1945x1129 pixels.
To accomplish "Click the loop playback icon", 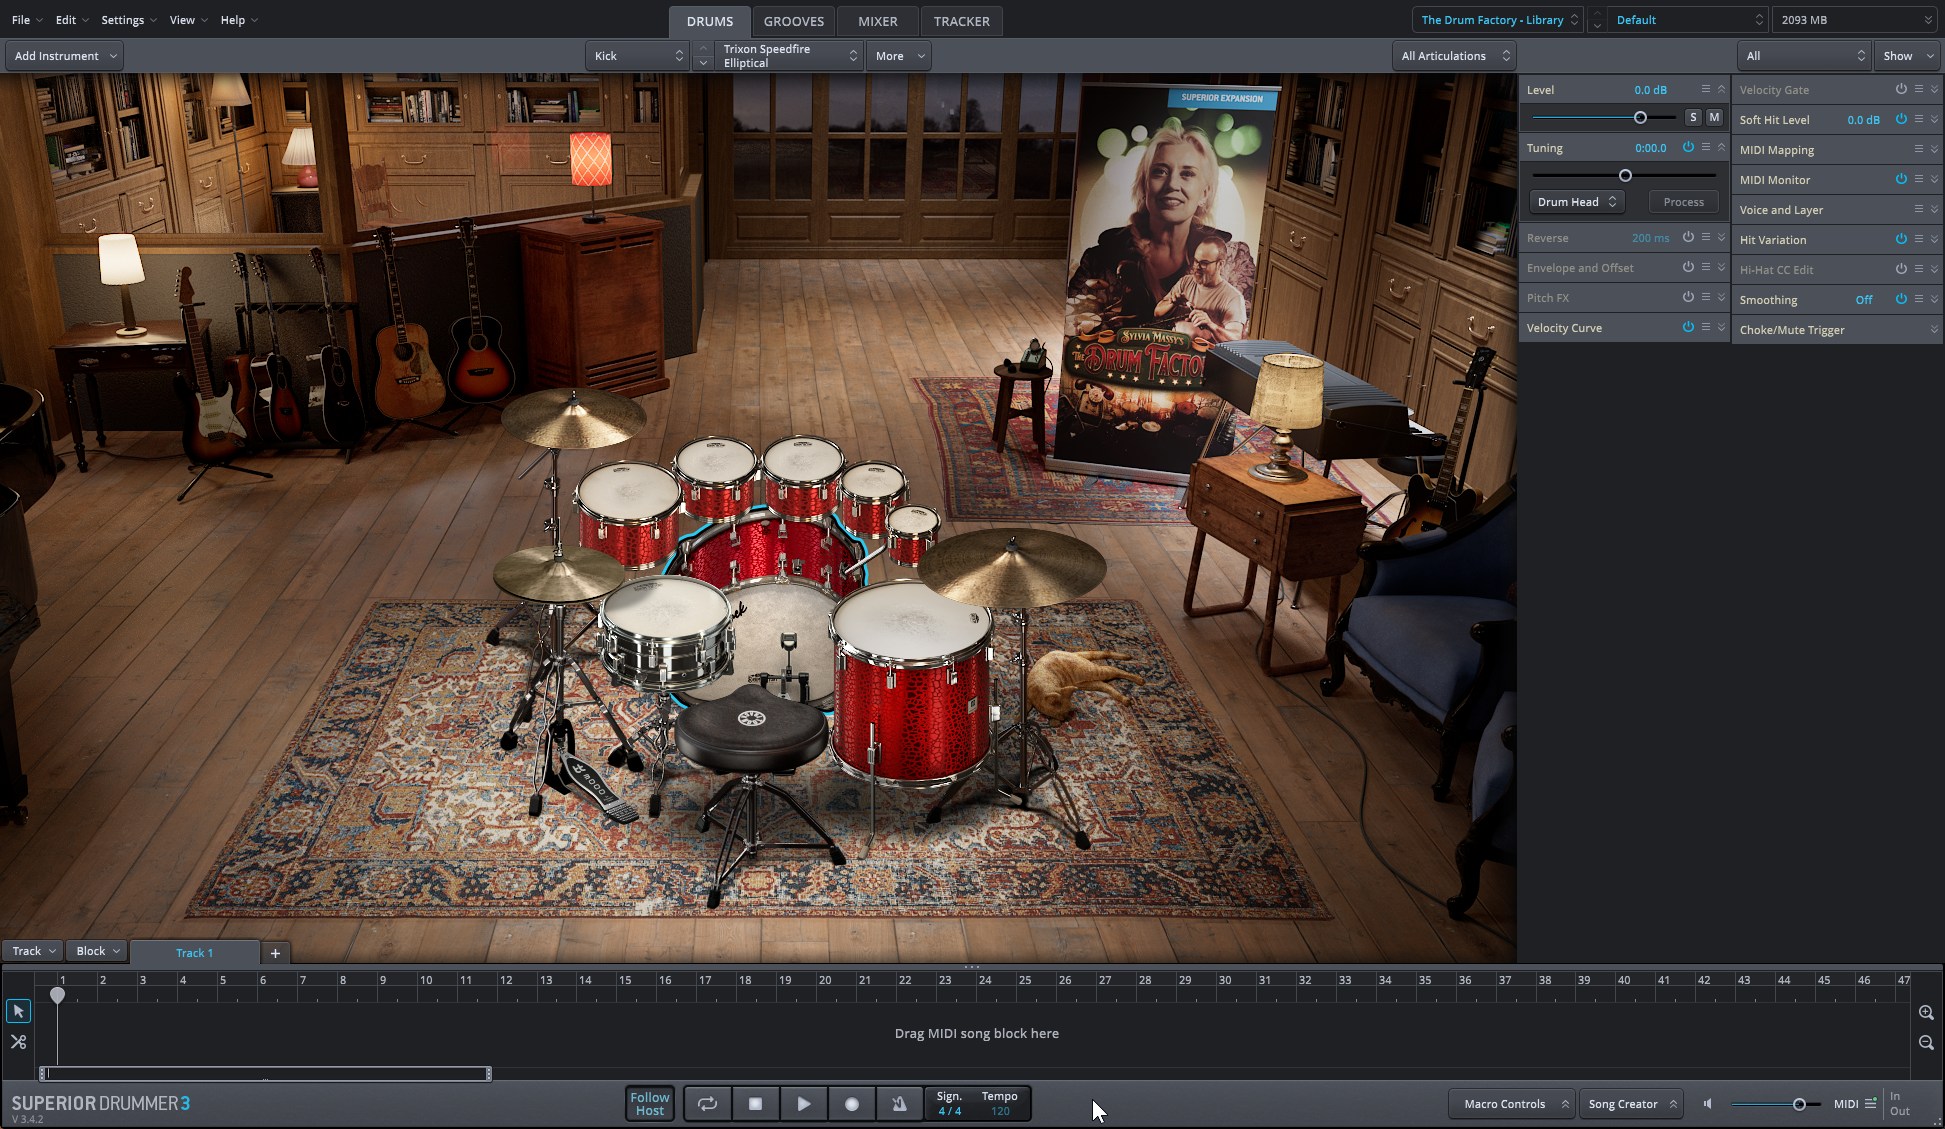I will [707, 1104].
